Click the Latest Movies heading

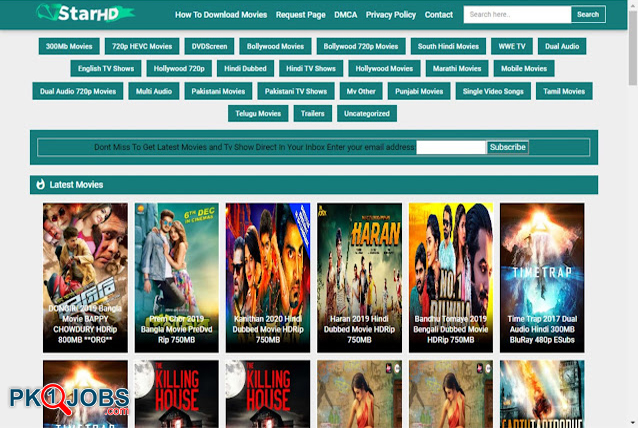(x=76, y=185)
